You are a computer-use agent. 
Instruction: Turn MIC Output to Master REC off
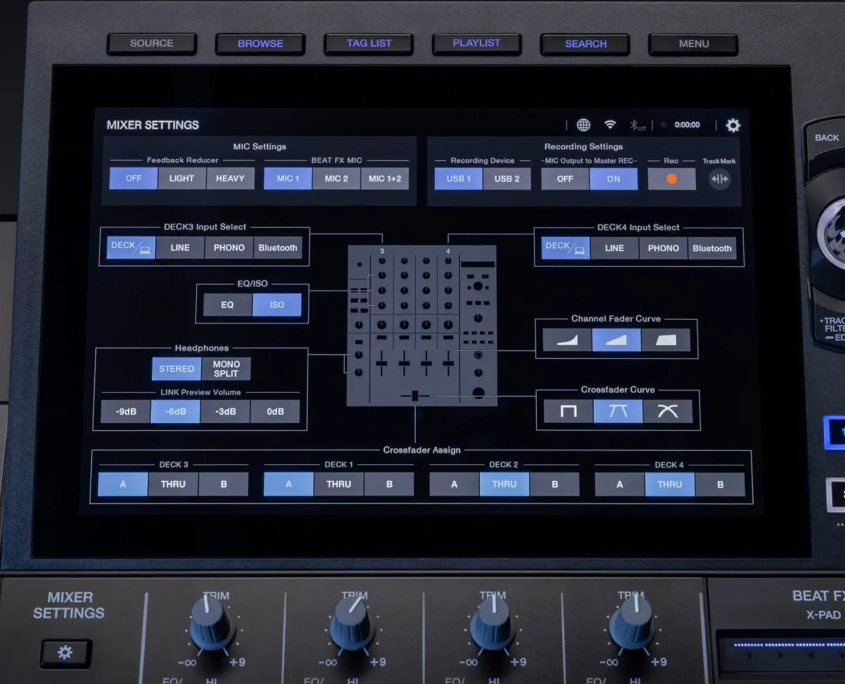point(565,179)
